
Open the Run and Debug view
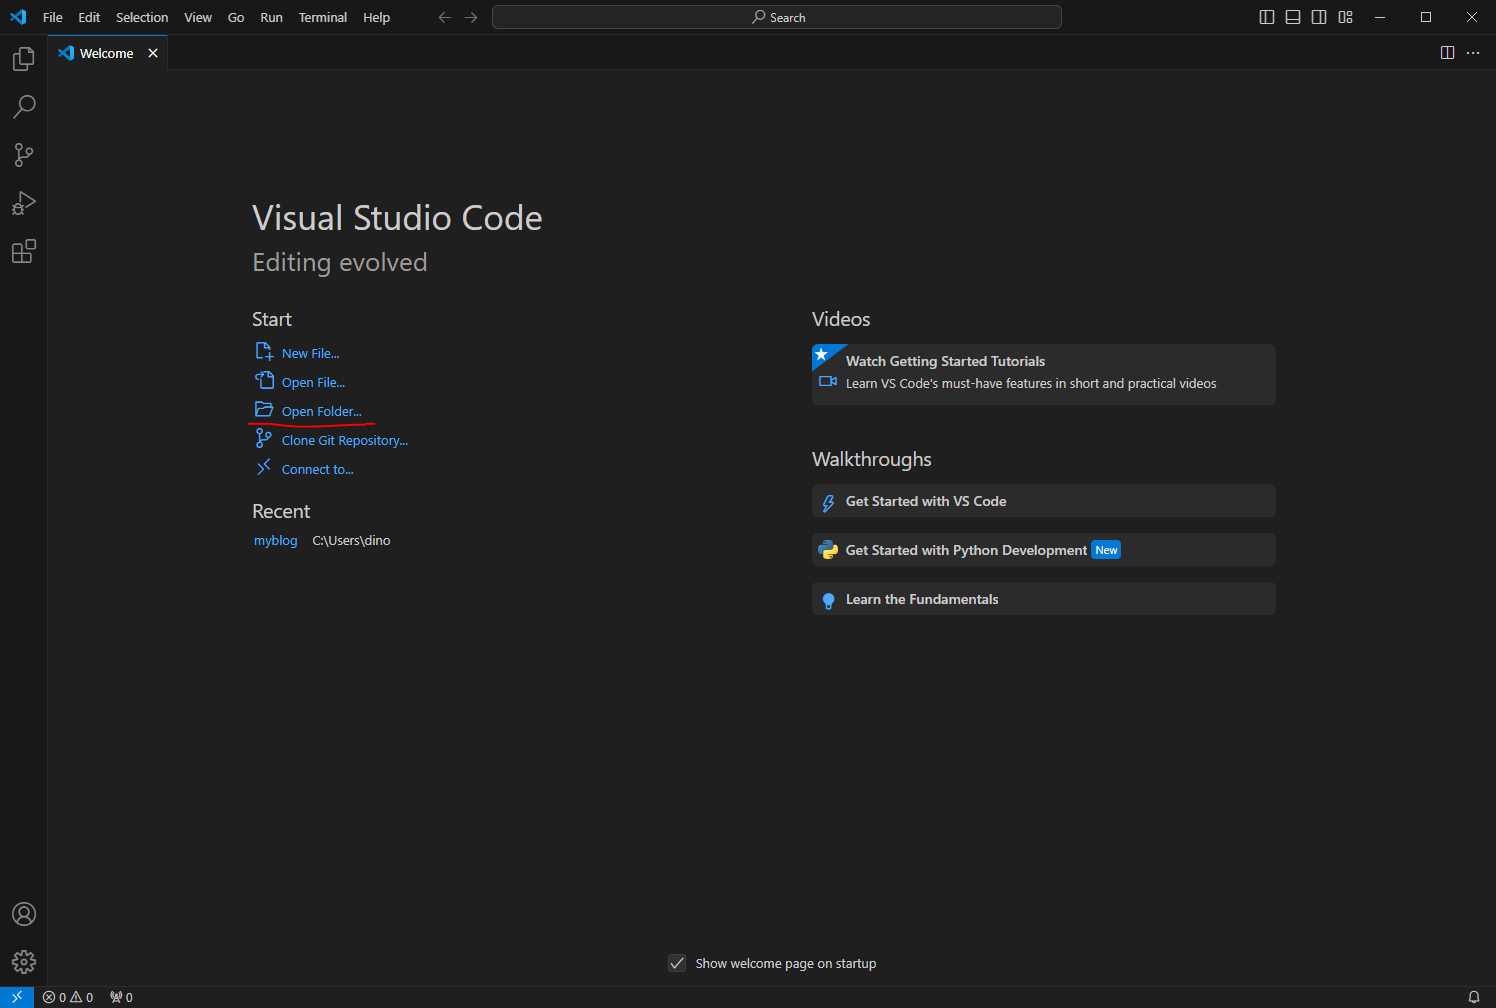[x=24, y=203]
